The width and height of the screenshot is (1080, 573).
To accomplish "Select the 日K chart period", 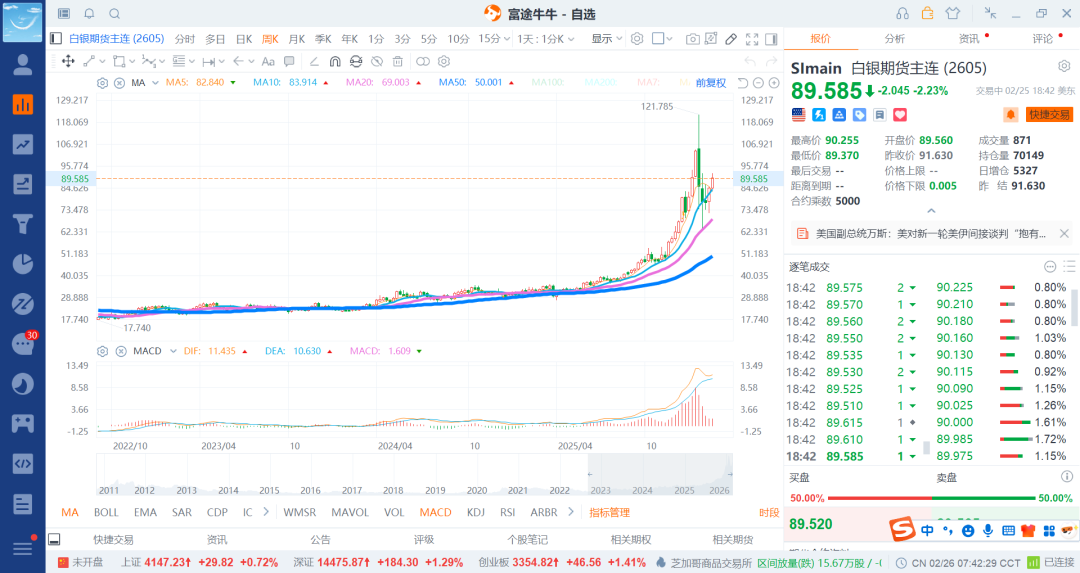I will click(x=244, y=39).
